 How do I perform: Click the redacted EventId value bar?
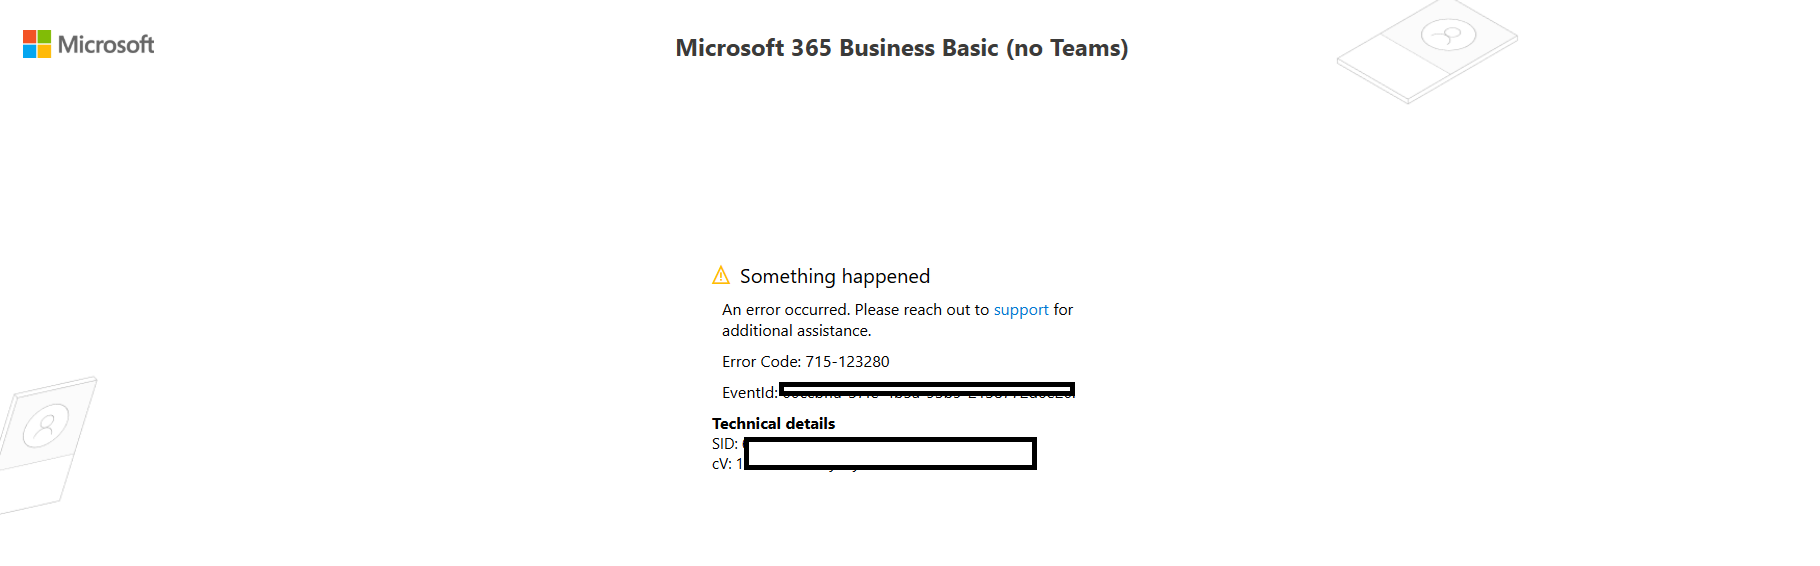(x=927, y=390)
